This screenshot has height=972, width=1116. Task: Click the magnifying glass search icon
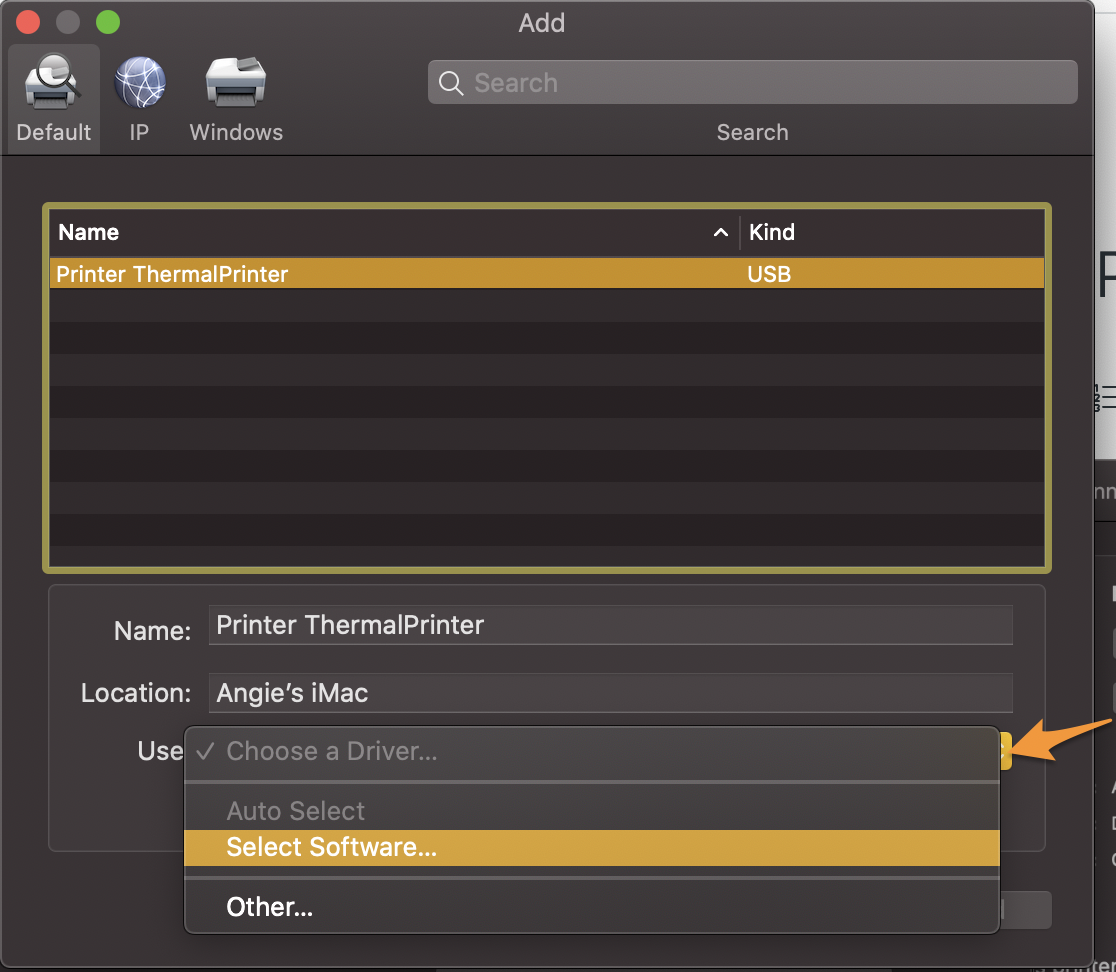click(451, 83)
